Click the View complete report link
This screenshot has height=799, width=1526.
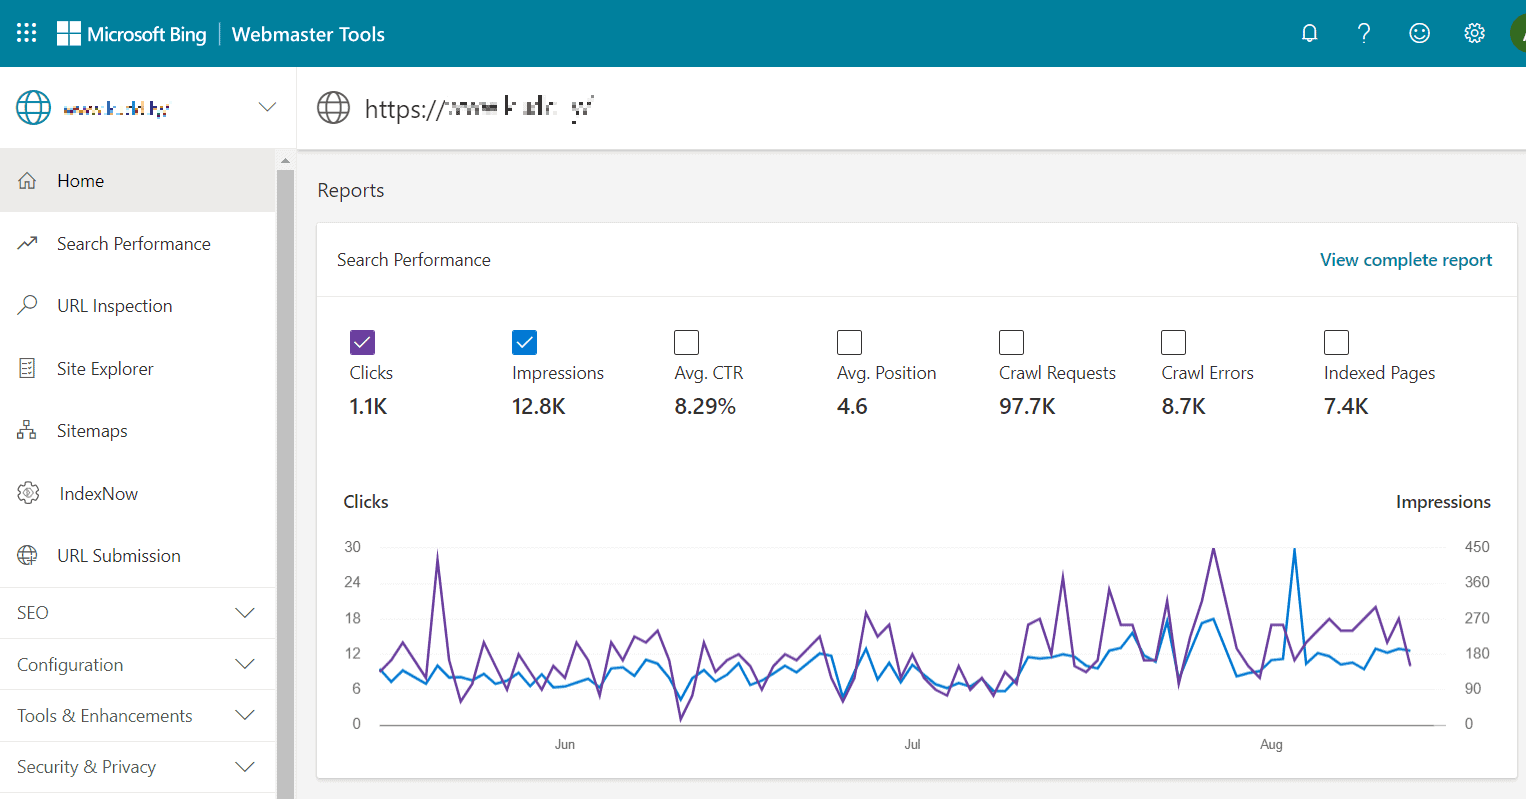point(1405,260)
